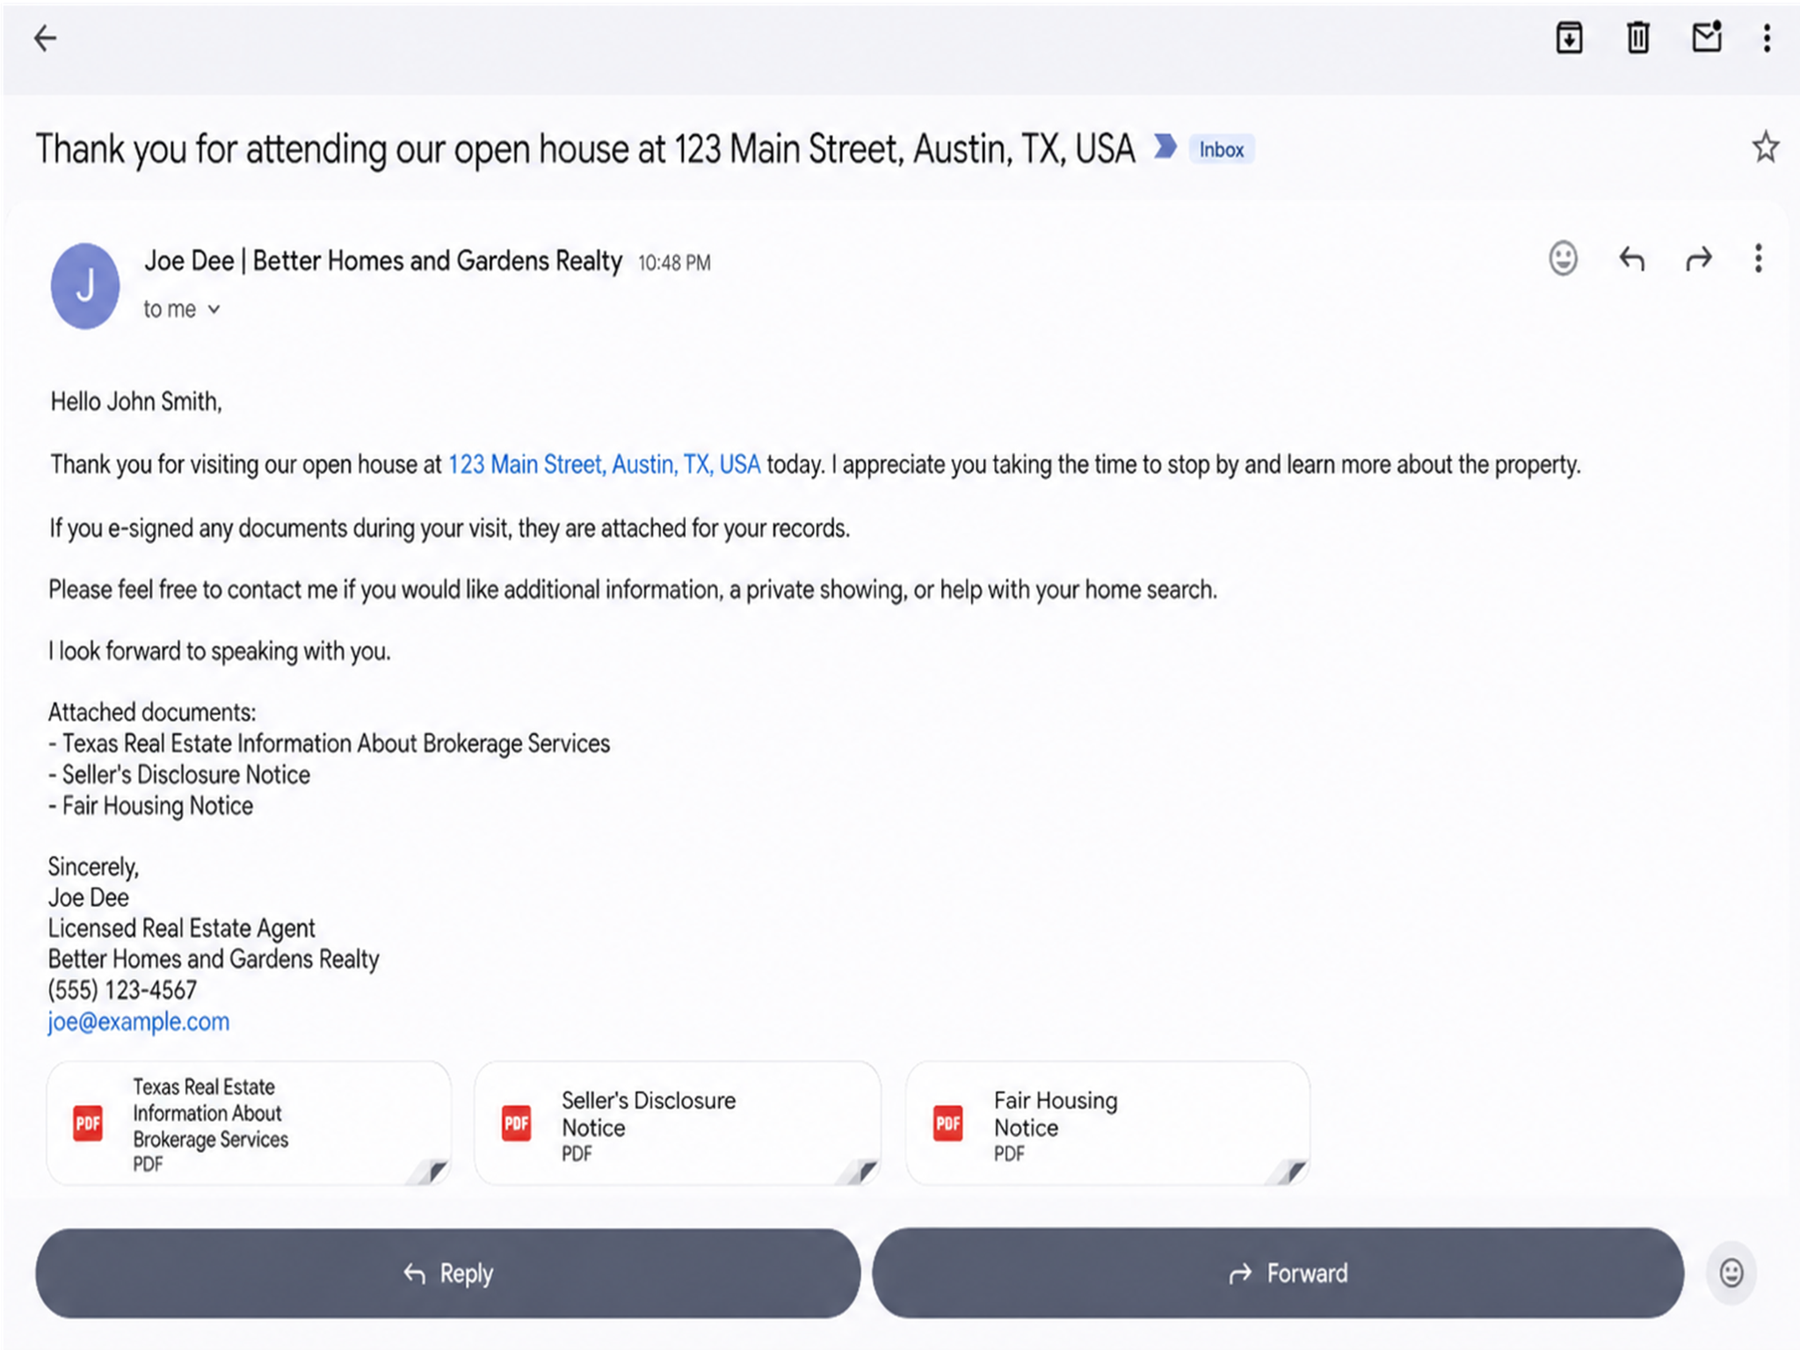Click the 'Attached documents:' heading text
1800x1350 pixels.
coord(152,712)
